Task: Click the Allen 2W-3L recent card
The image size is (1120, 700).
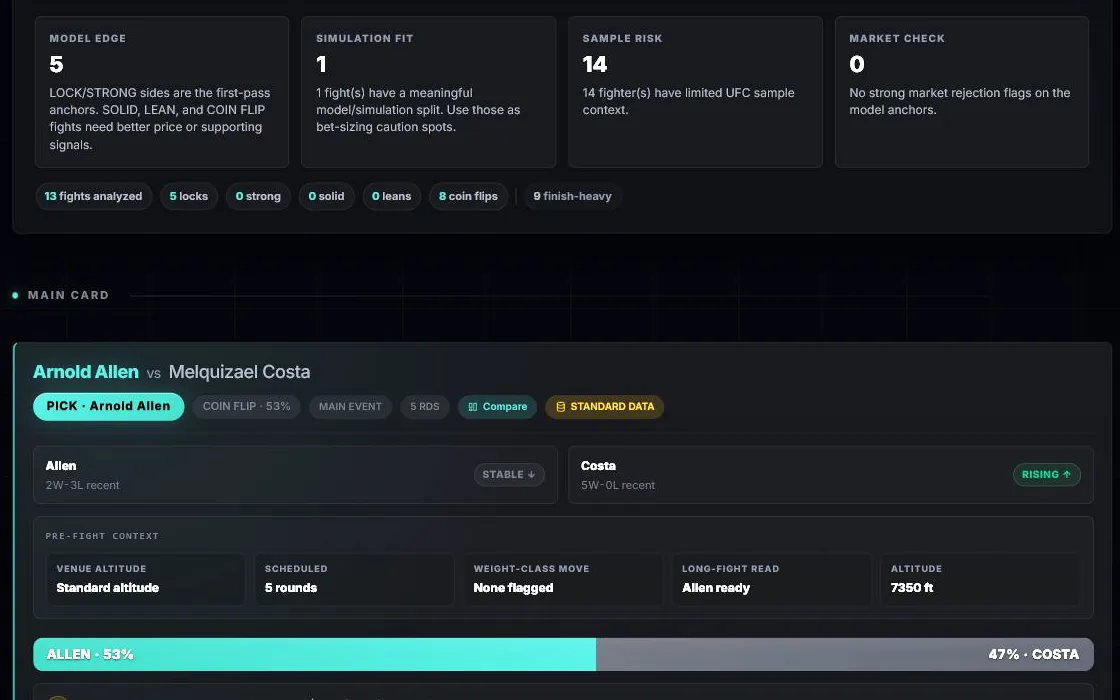Action: tap(295, 475)
